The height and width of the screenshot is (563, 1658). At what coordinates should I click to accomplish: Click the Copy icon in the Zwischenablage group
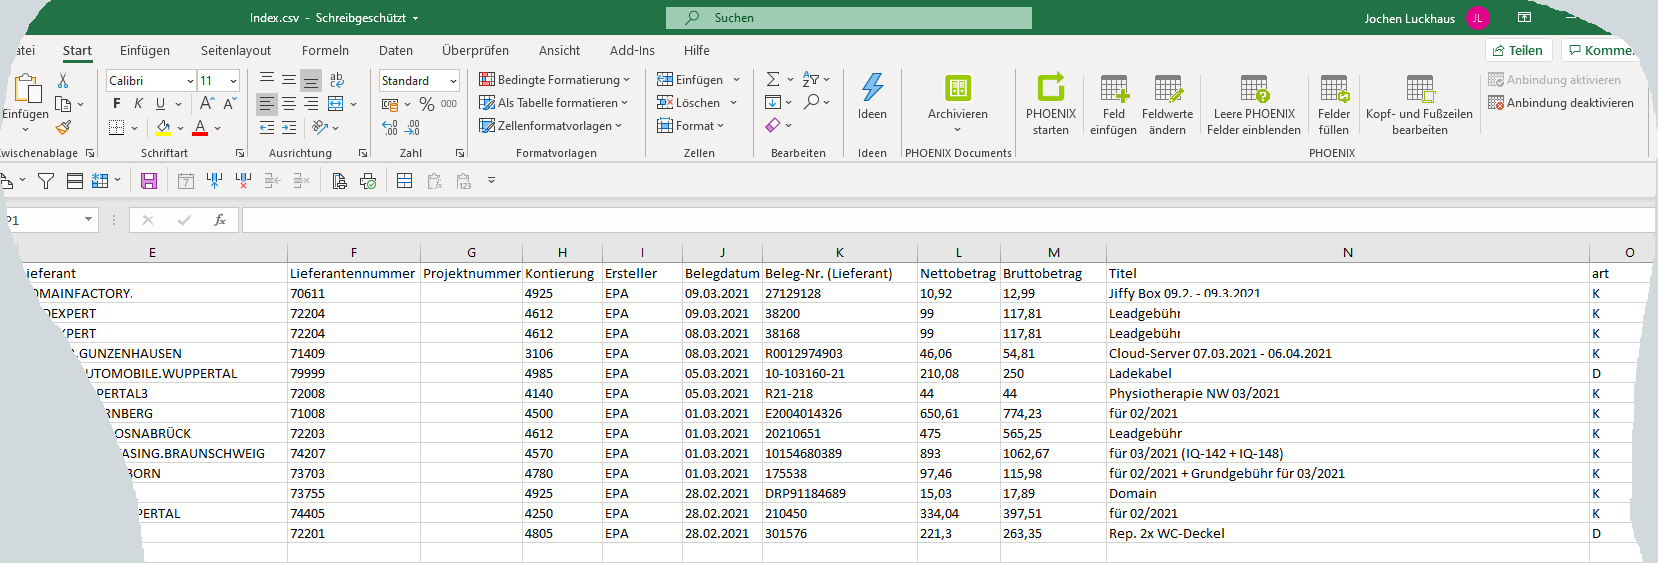click(x=63, y=104)
